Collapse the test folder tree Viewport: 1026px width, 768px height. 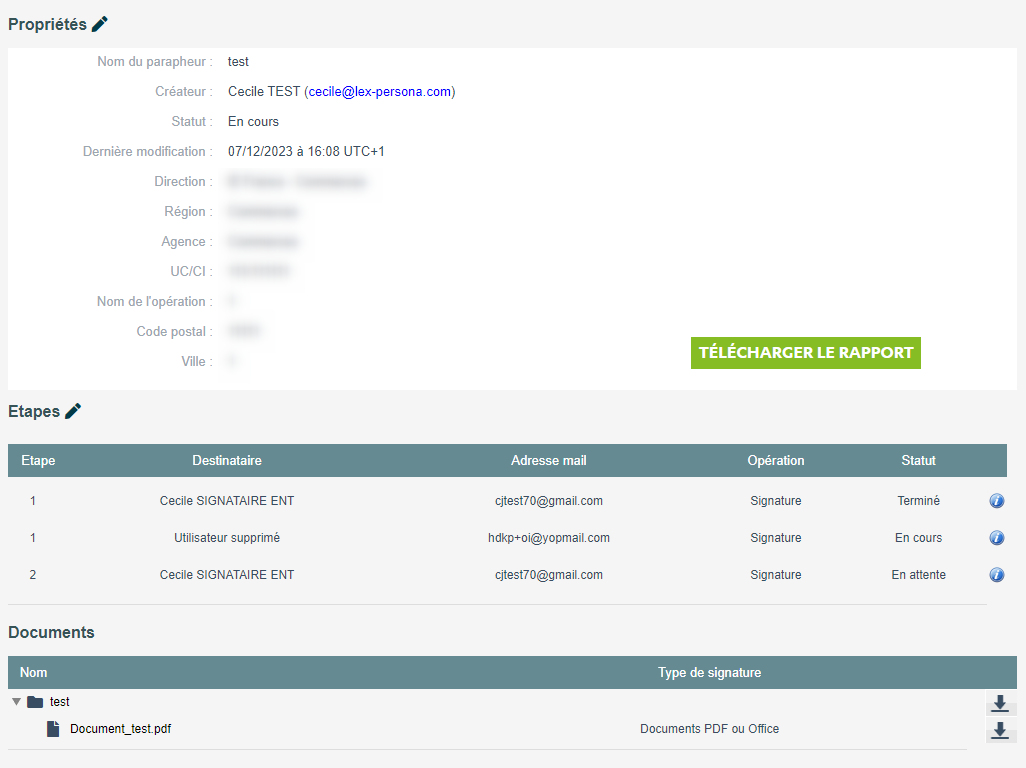[x=16, y=702]
